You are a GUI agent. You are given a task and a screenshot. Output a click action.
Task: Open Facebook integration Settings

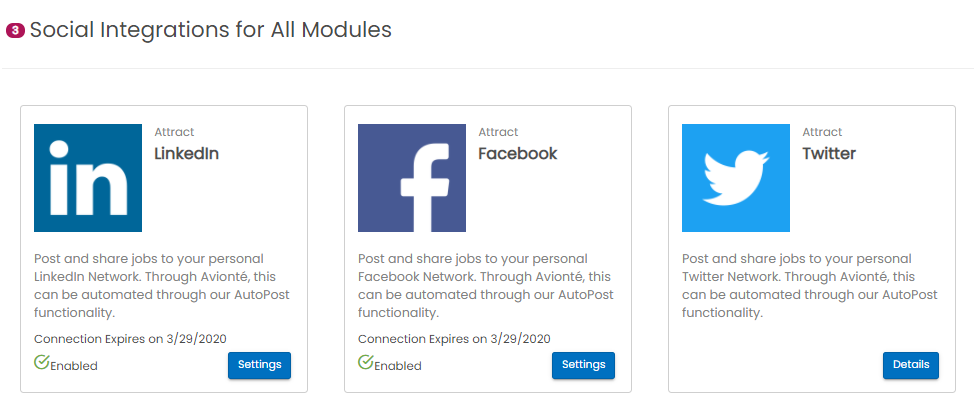click(583, 365)
